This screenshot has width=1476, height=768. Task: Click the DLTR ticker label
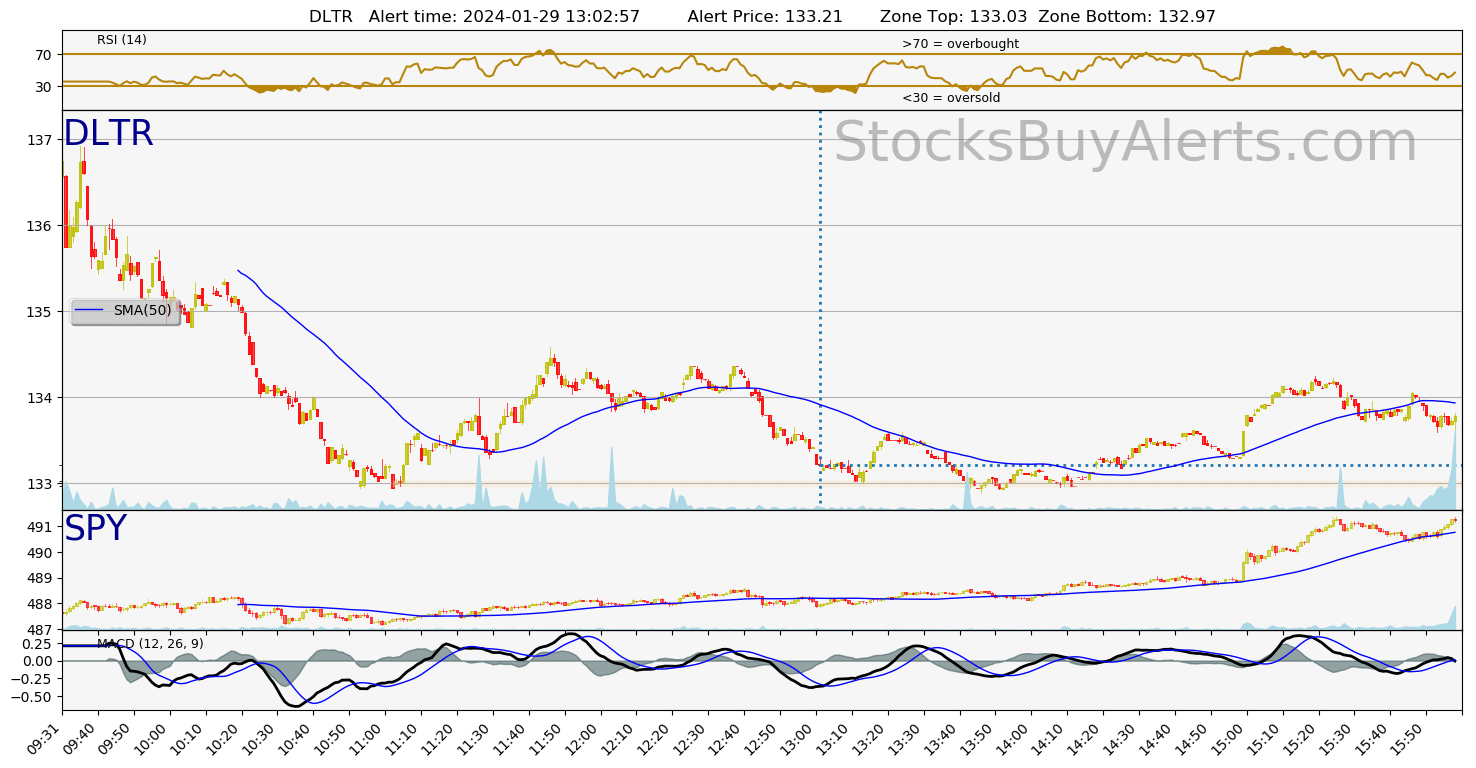tap(109, 134)
